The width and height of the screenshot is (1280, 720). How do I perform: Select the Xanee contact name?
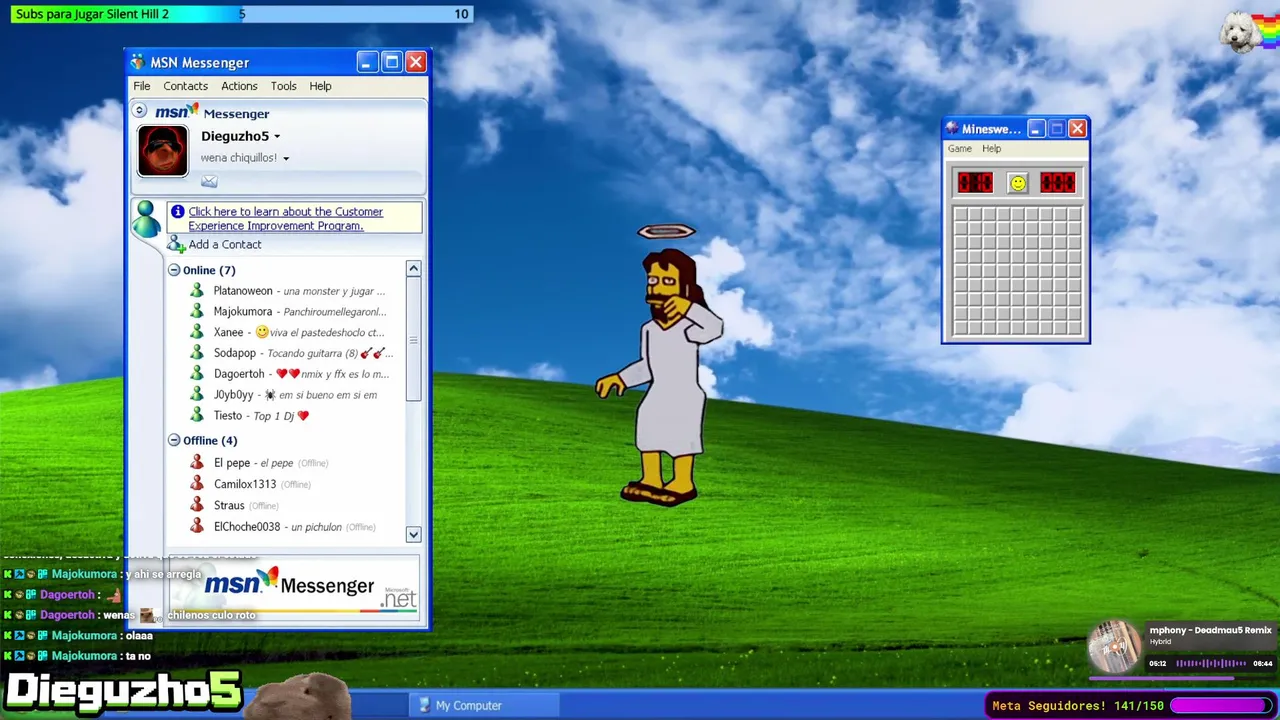coord(229,333)
